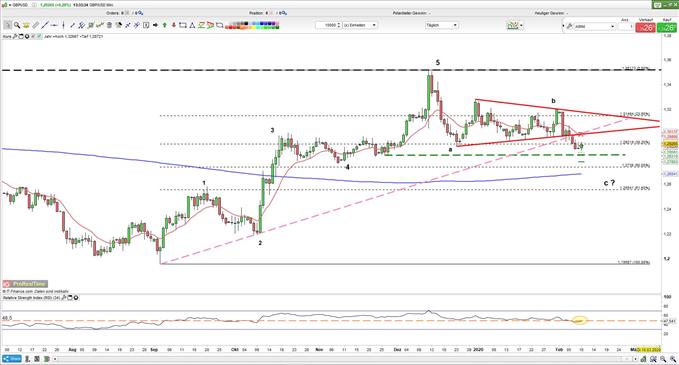Activate the magnifier zoom tool
Viewport: 679px width, 365px height.
pyautogui.click(x=17, y=25)
